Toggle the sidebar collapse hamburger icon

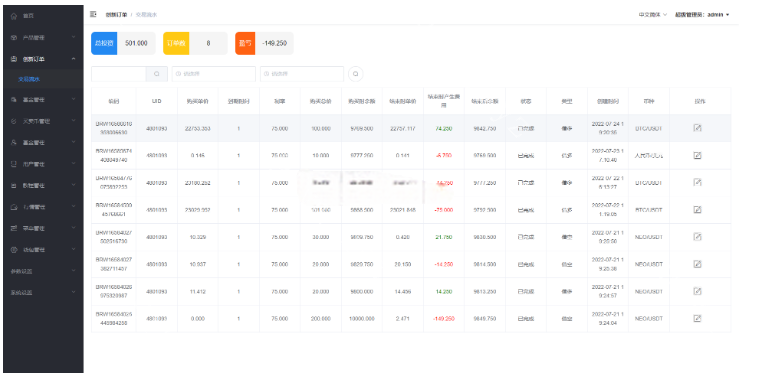(x=93, y=14)
